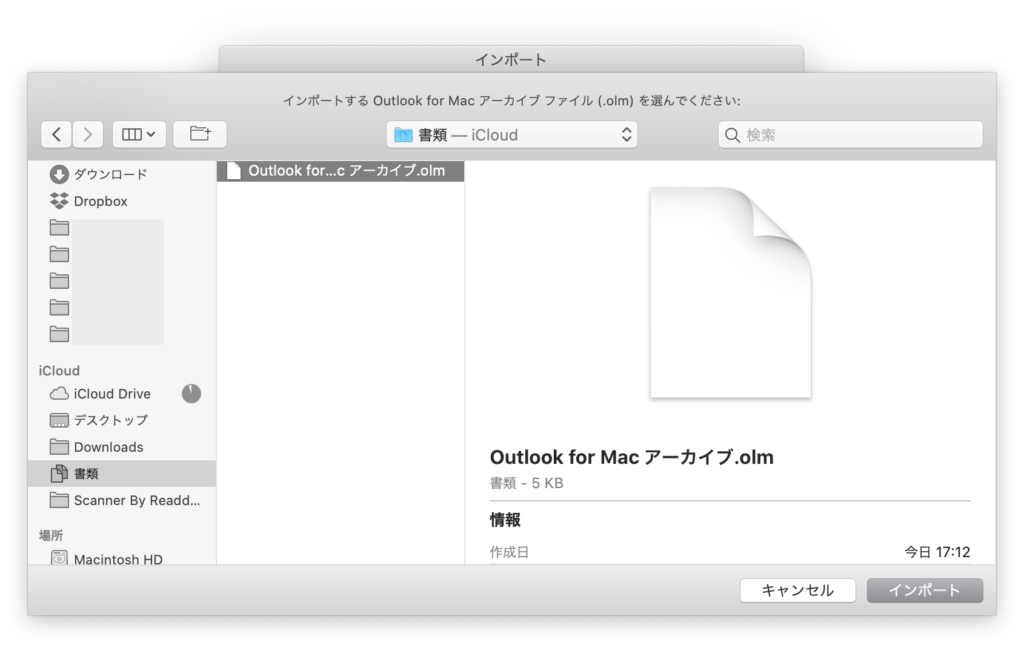Viewport: 1024px width, 648px height.
Task: Open the Scanner By Readd... folder
Action: tap(121, 500)
